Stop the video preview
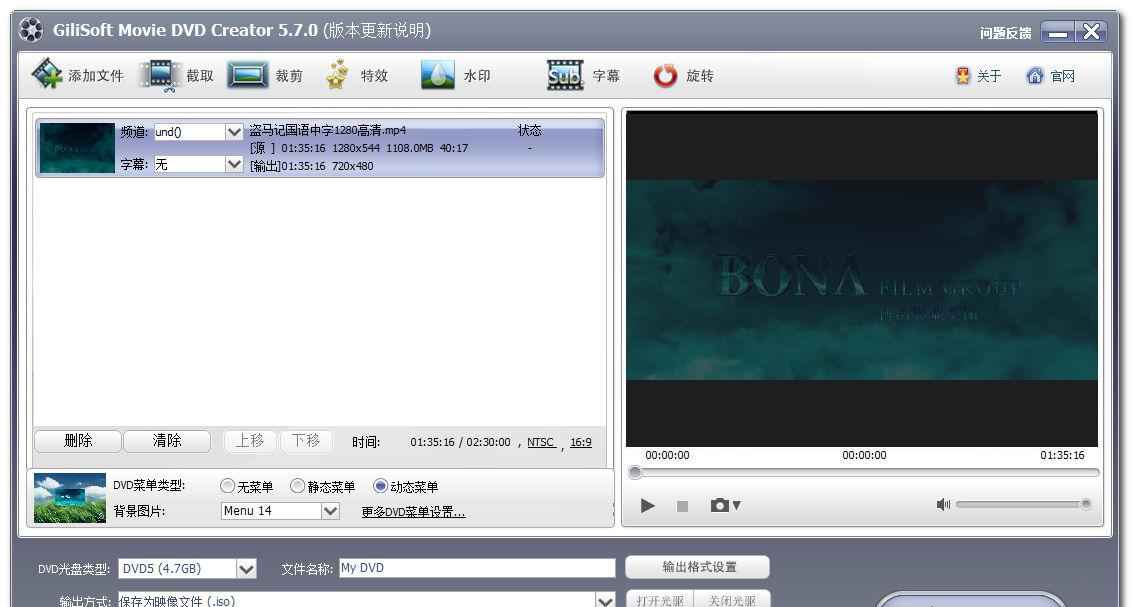Screen dimensions: 1131x607 (x=682, y=506)
